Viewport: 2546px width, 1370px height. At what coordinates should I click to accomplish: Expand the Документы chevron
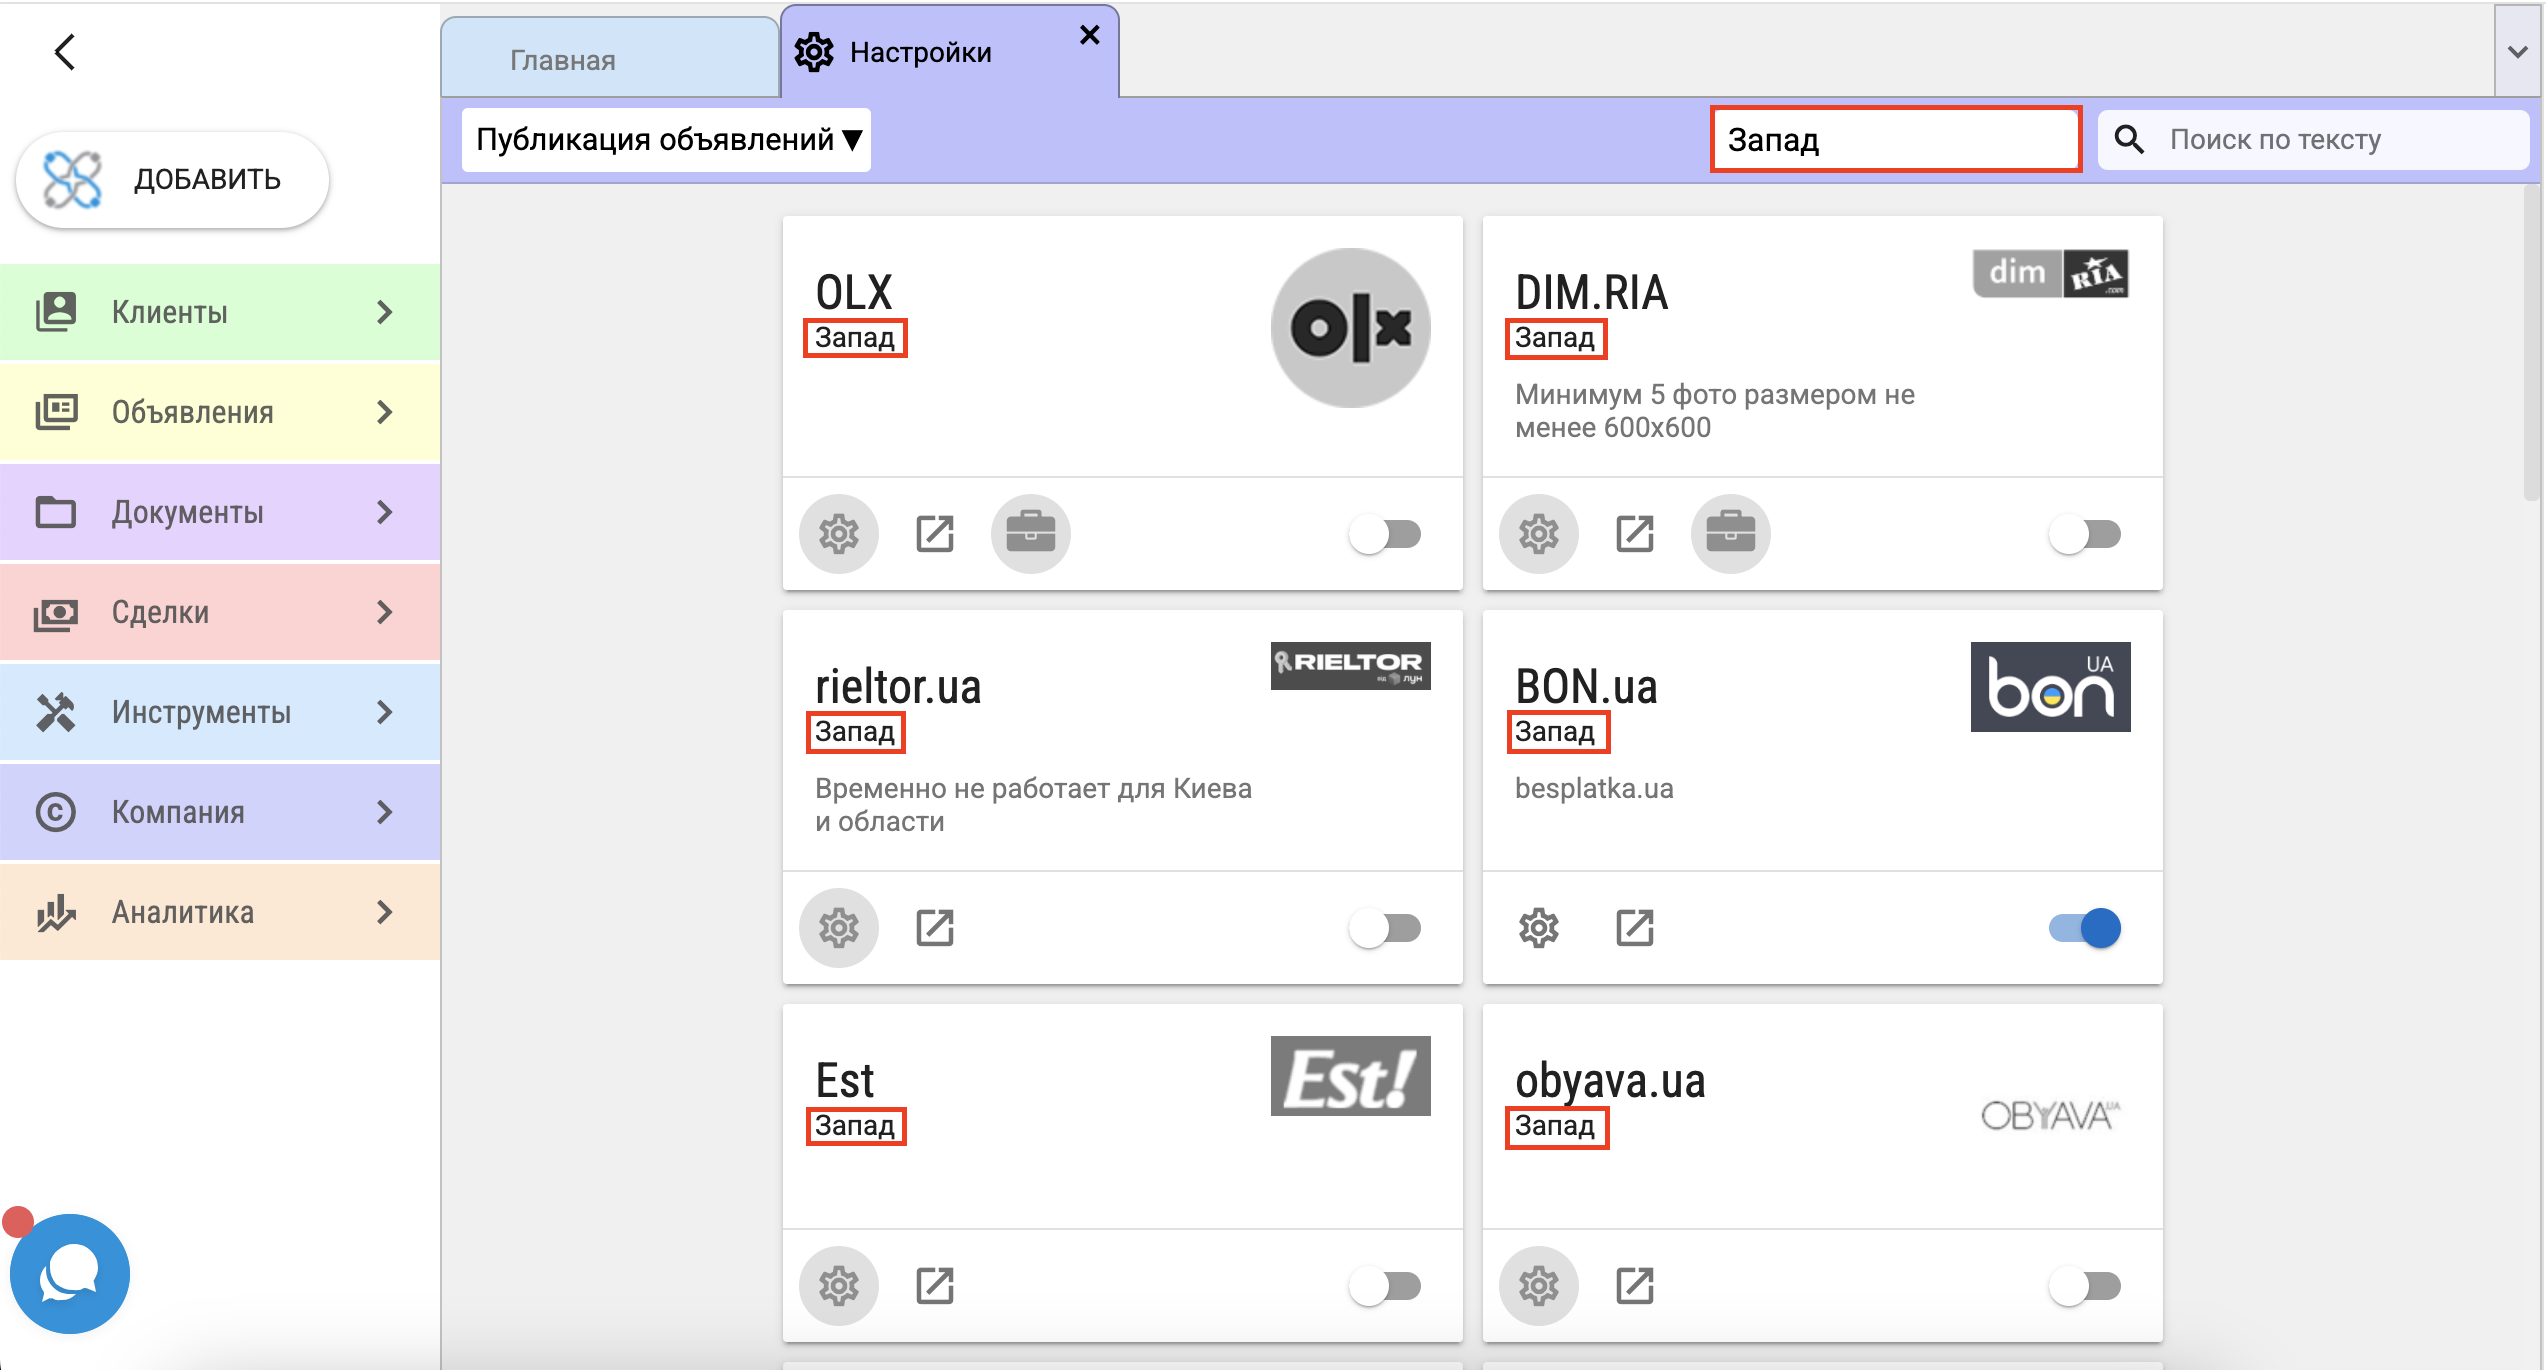click(x=385, y=512)
